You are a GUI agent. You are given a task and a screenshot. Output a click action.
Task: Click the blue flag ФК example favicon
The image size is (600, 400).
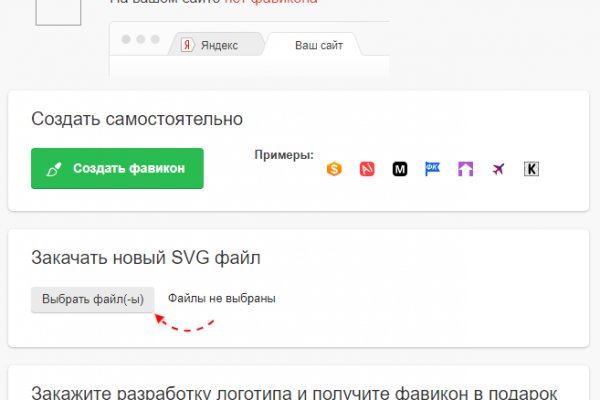click(433, 168)
